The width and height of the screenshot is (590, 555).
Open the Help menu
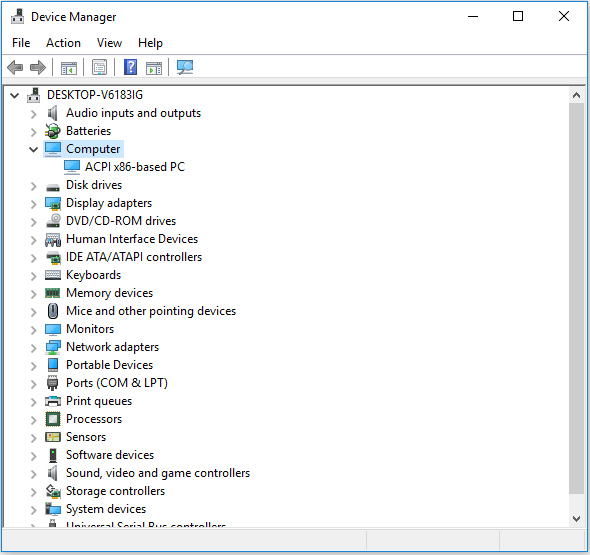pyautogui.click(x=151, y=43)
